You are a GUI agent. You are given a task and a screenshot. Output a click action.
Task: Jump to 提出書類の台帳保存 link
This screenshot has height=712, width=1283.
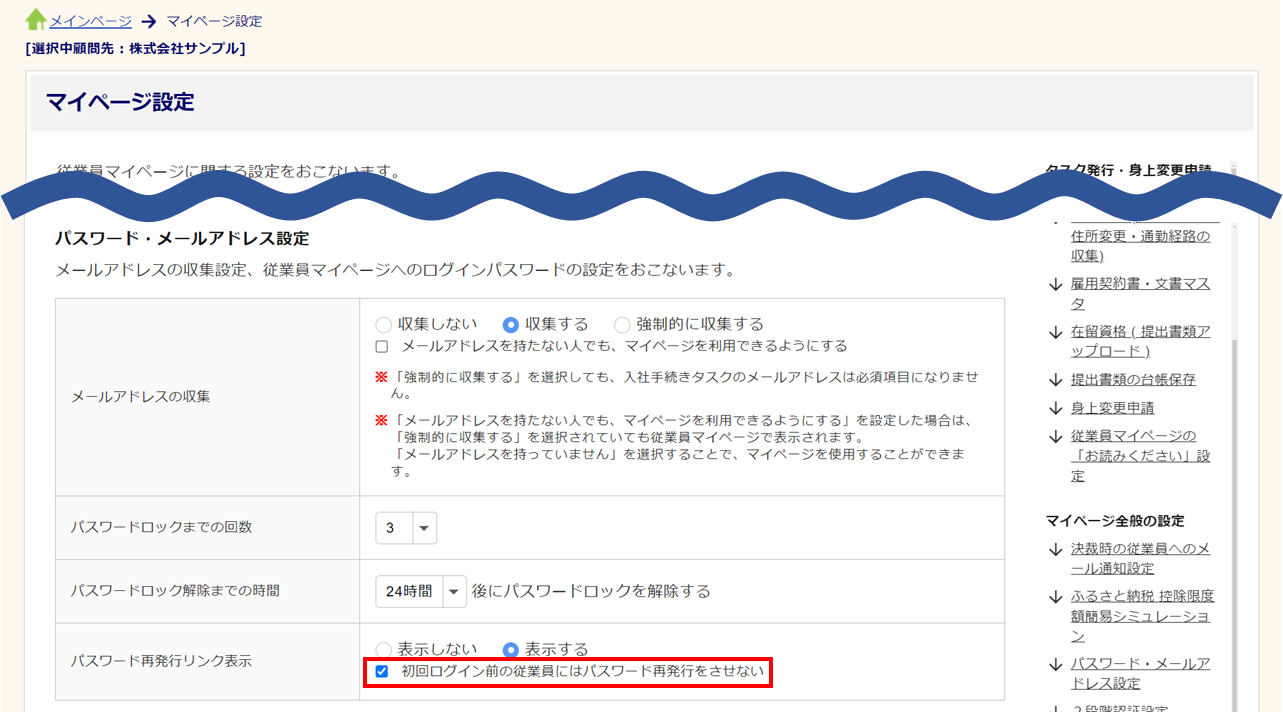coord(1133,380)
